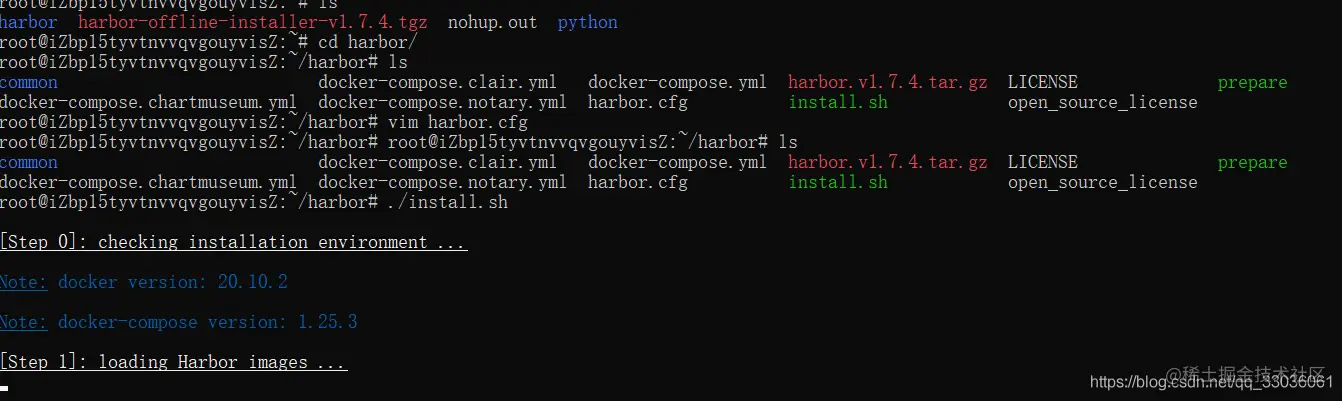The height and width of the screenshot is (401, 1342).
Task: Click harbor.cfg in the second listing
Action: 637,182
